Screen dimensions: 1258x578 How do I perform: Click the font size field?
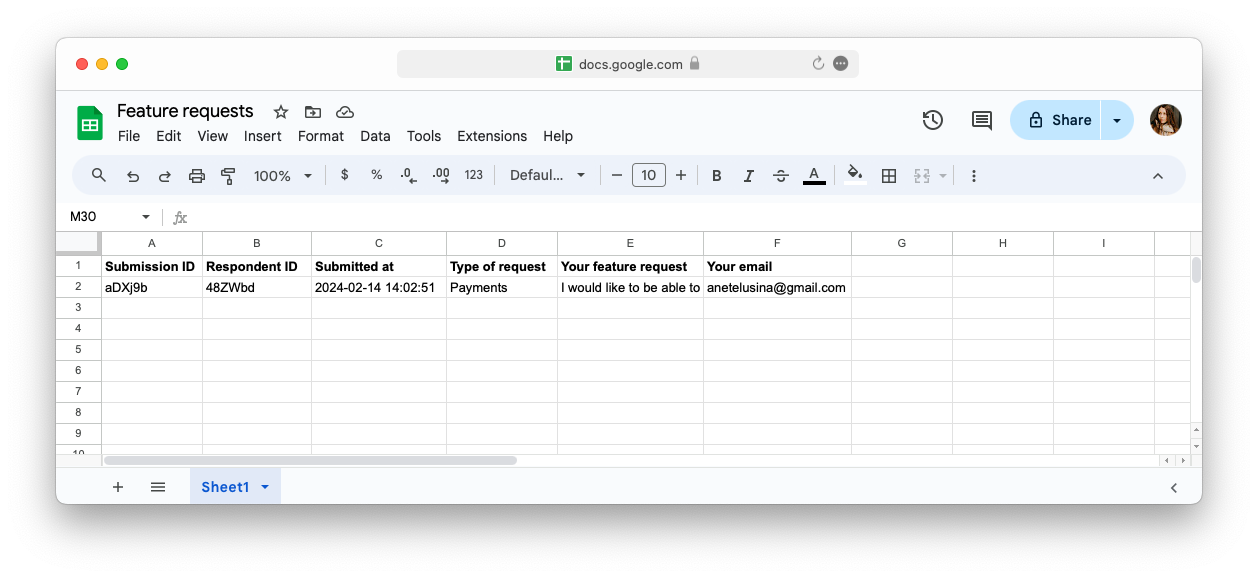[x=649, y=176]
